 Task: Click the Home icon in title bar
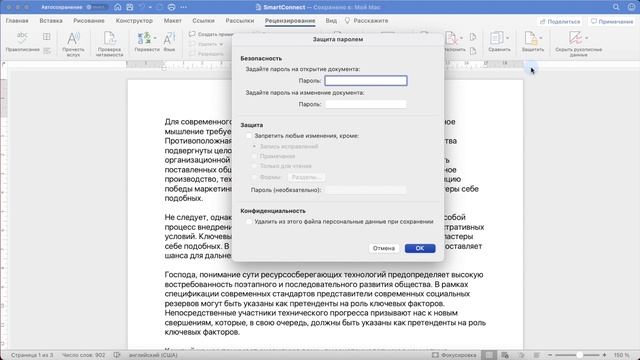point(118,7)
